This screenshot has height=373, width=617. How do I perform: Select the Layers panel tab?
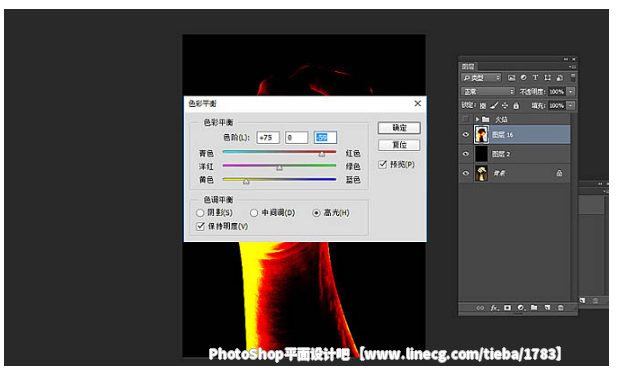468,66
